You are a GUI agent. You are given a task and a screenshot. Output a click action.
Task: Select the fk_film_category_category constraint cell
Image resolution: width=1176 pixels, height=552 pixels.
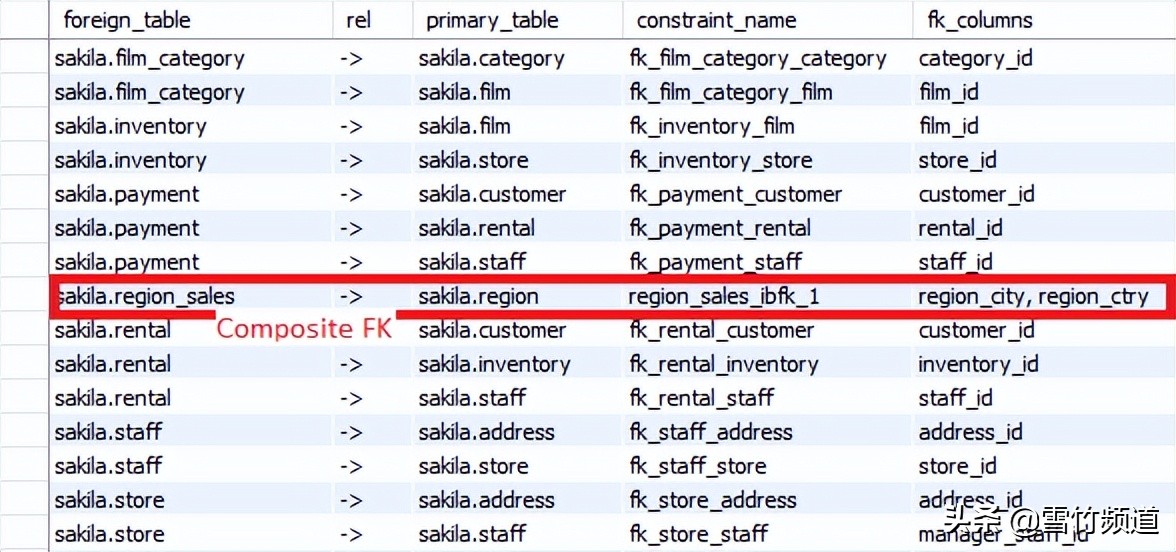pos(757,59)
